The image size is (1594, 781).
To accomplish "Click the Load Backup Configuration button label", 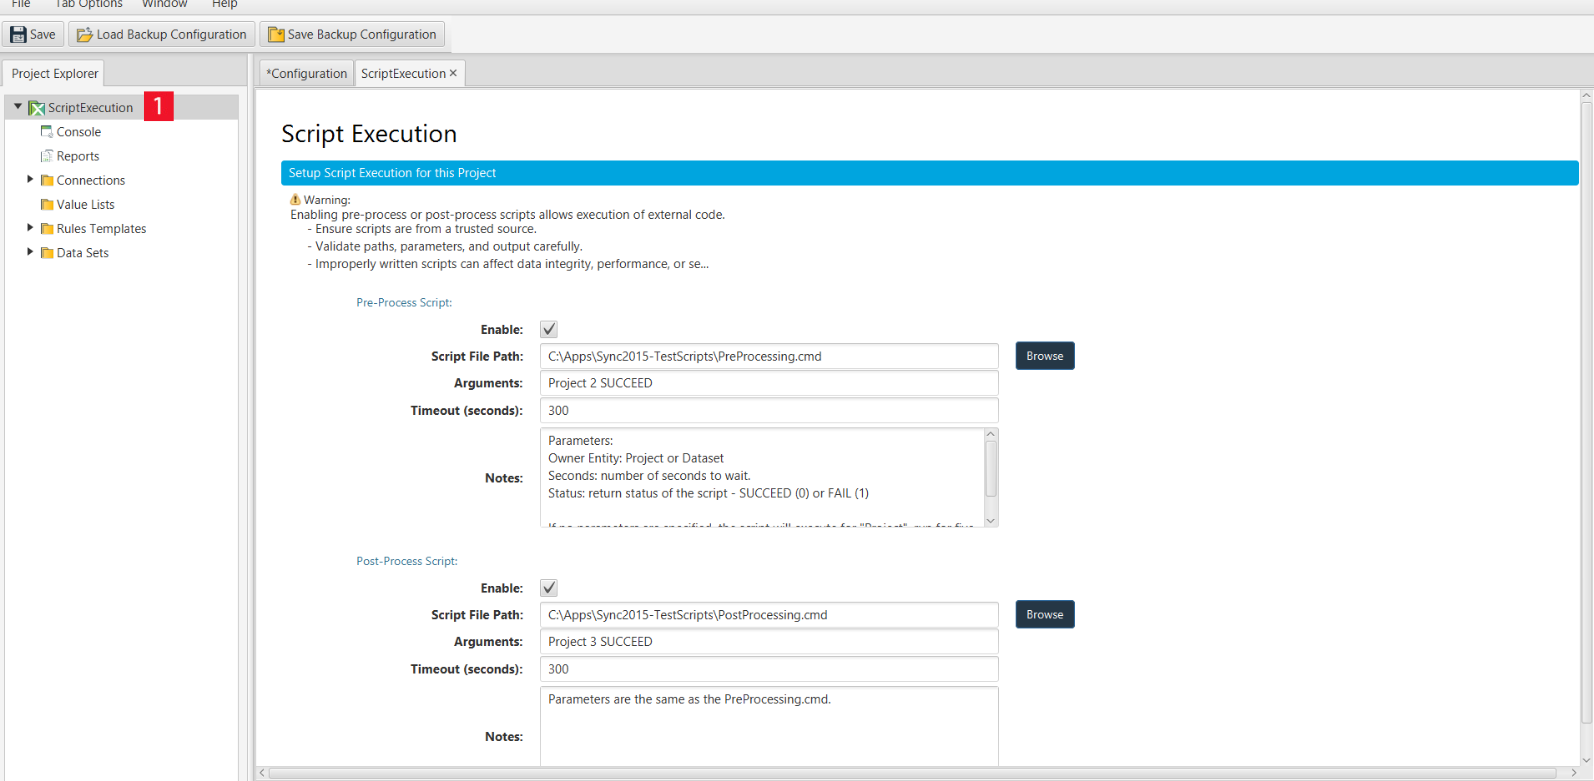I will (172, 35).
